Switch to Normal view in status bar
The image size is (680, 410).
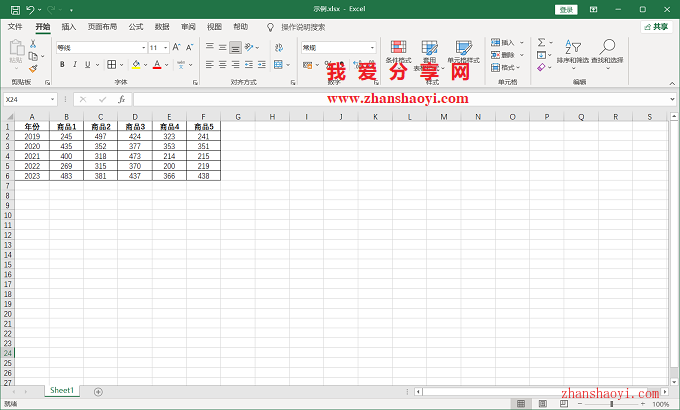pyautogui.click(x=521, y=404)
